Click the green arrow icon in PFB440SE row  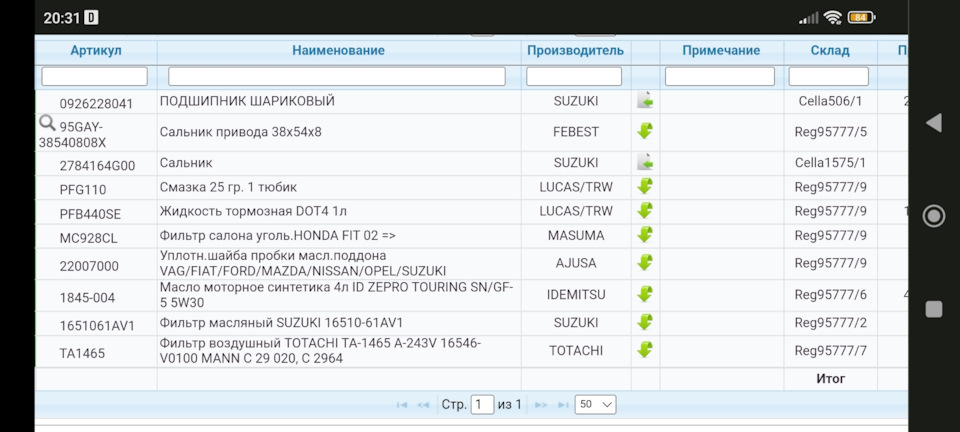click(x=645, y=210)
